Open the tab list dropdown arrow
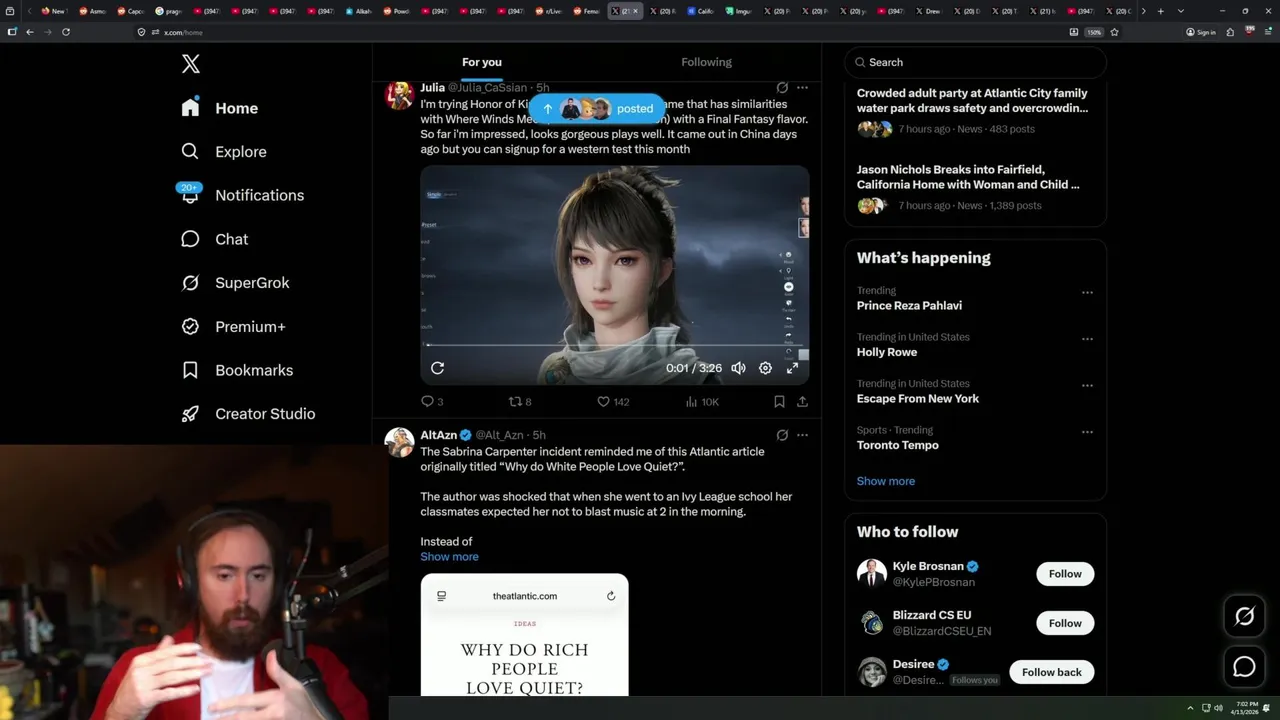 [1181, 11]
